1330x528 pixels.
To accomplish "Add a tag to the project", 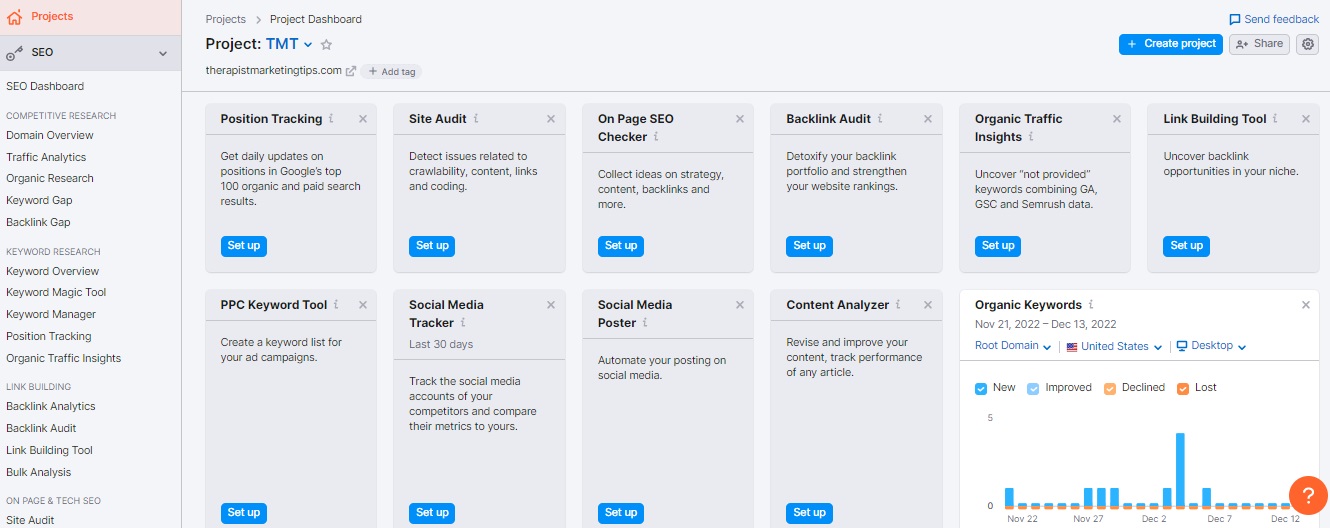I will pos(391,71).
